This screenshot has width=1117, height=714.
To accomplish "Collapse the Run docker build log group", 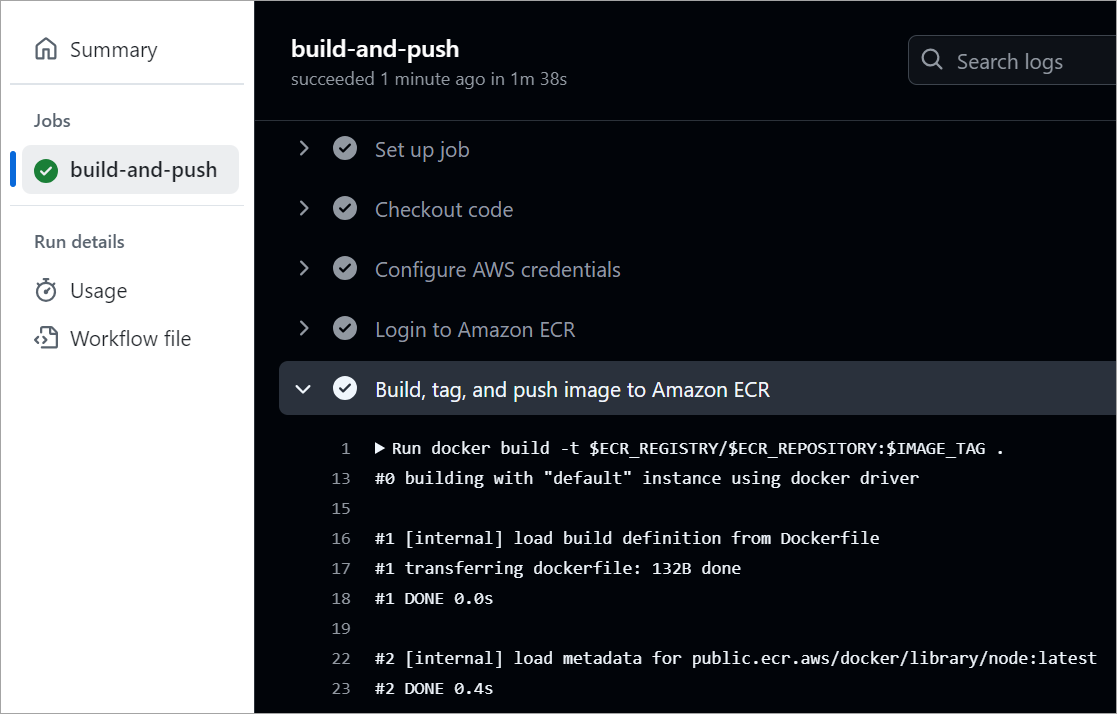I will point(380,447).
